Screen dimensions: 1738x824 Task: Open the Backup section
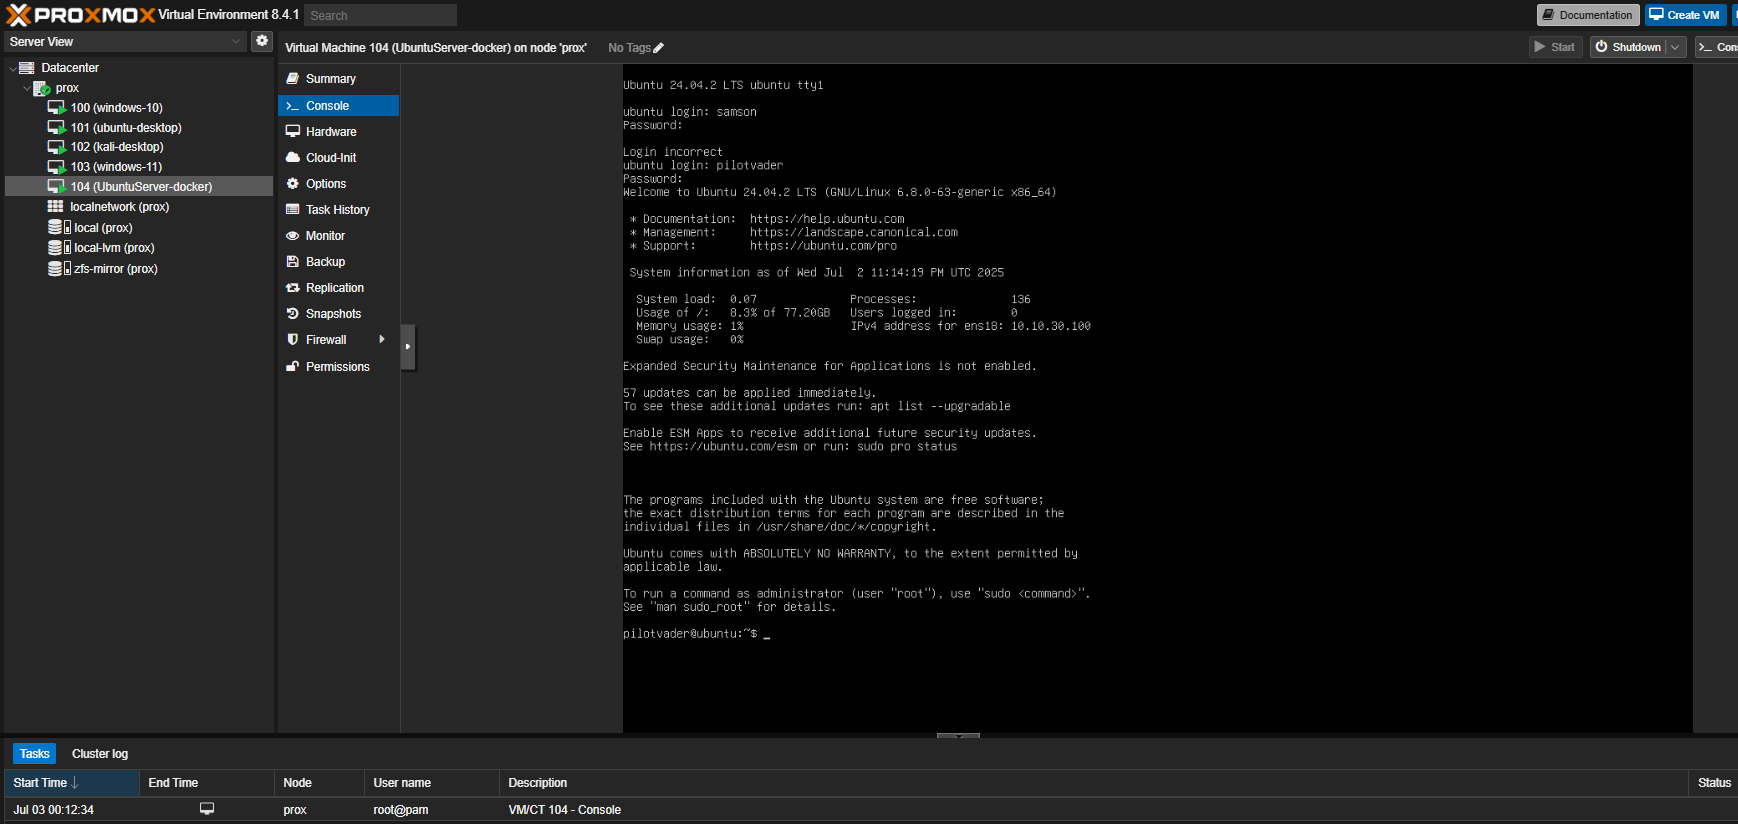pyautogui.click(x=338, y=262)
